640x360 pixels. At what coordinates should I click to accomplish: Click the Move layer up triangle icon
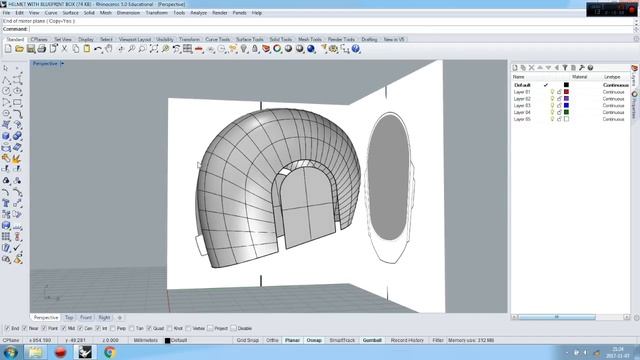click(540, 68)
